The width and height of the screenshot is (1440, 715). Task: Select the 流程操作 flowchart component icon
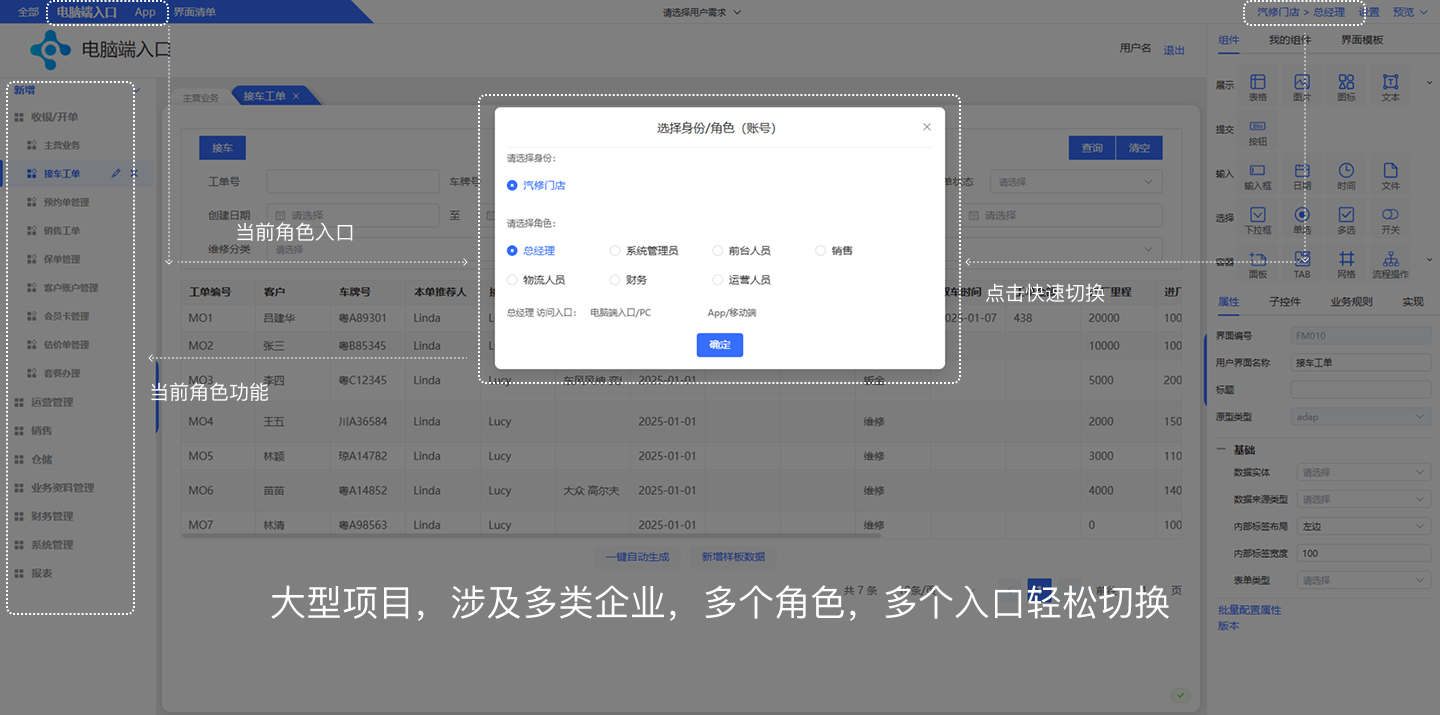pyautogui.click(x=1390, y=260)
